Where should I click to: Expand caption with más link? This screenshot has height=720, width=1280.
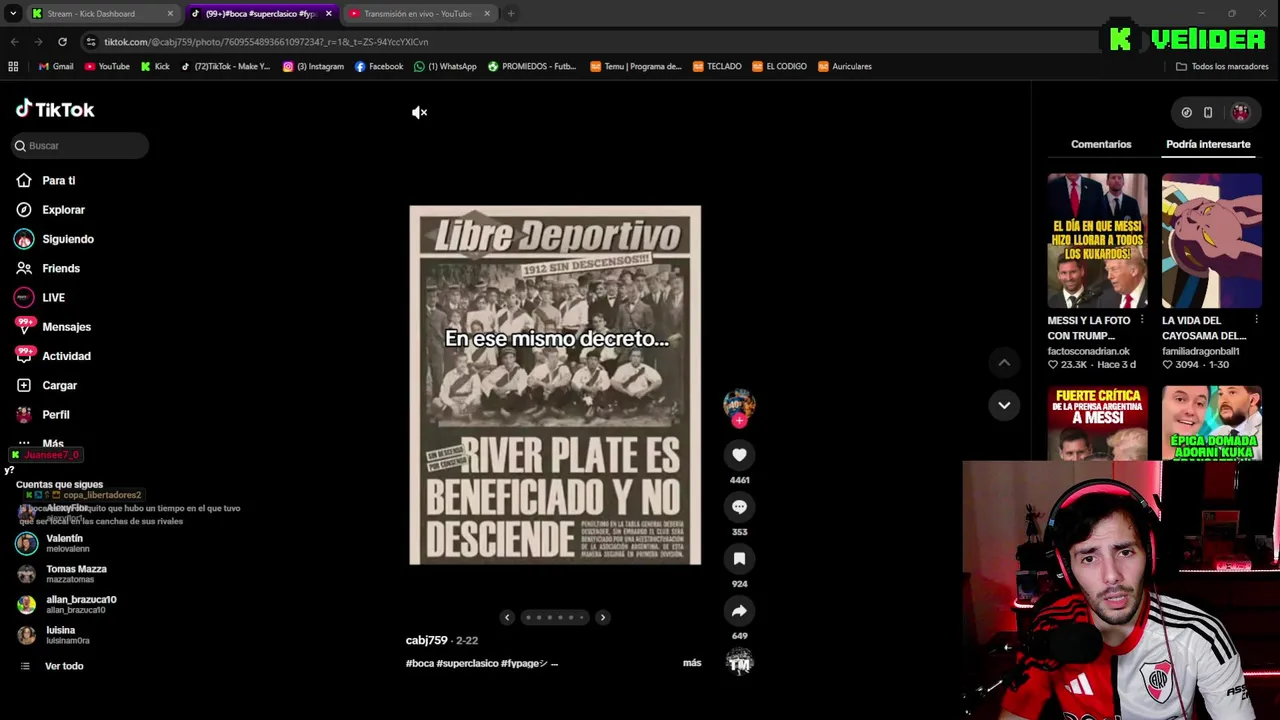692,663
